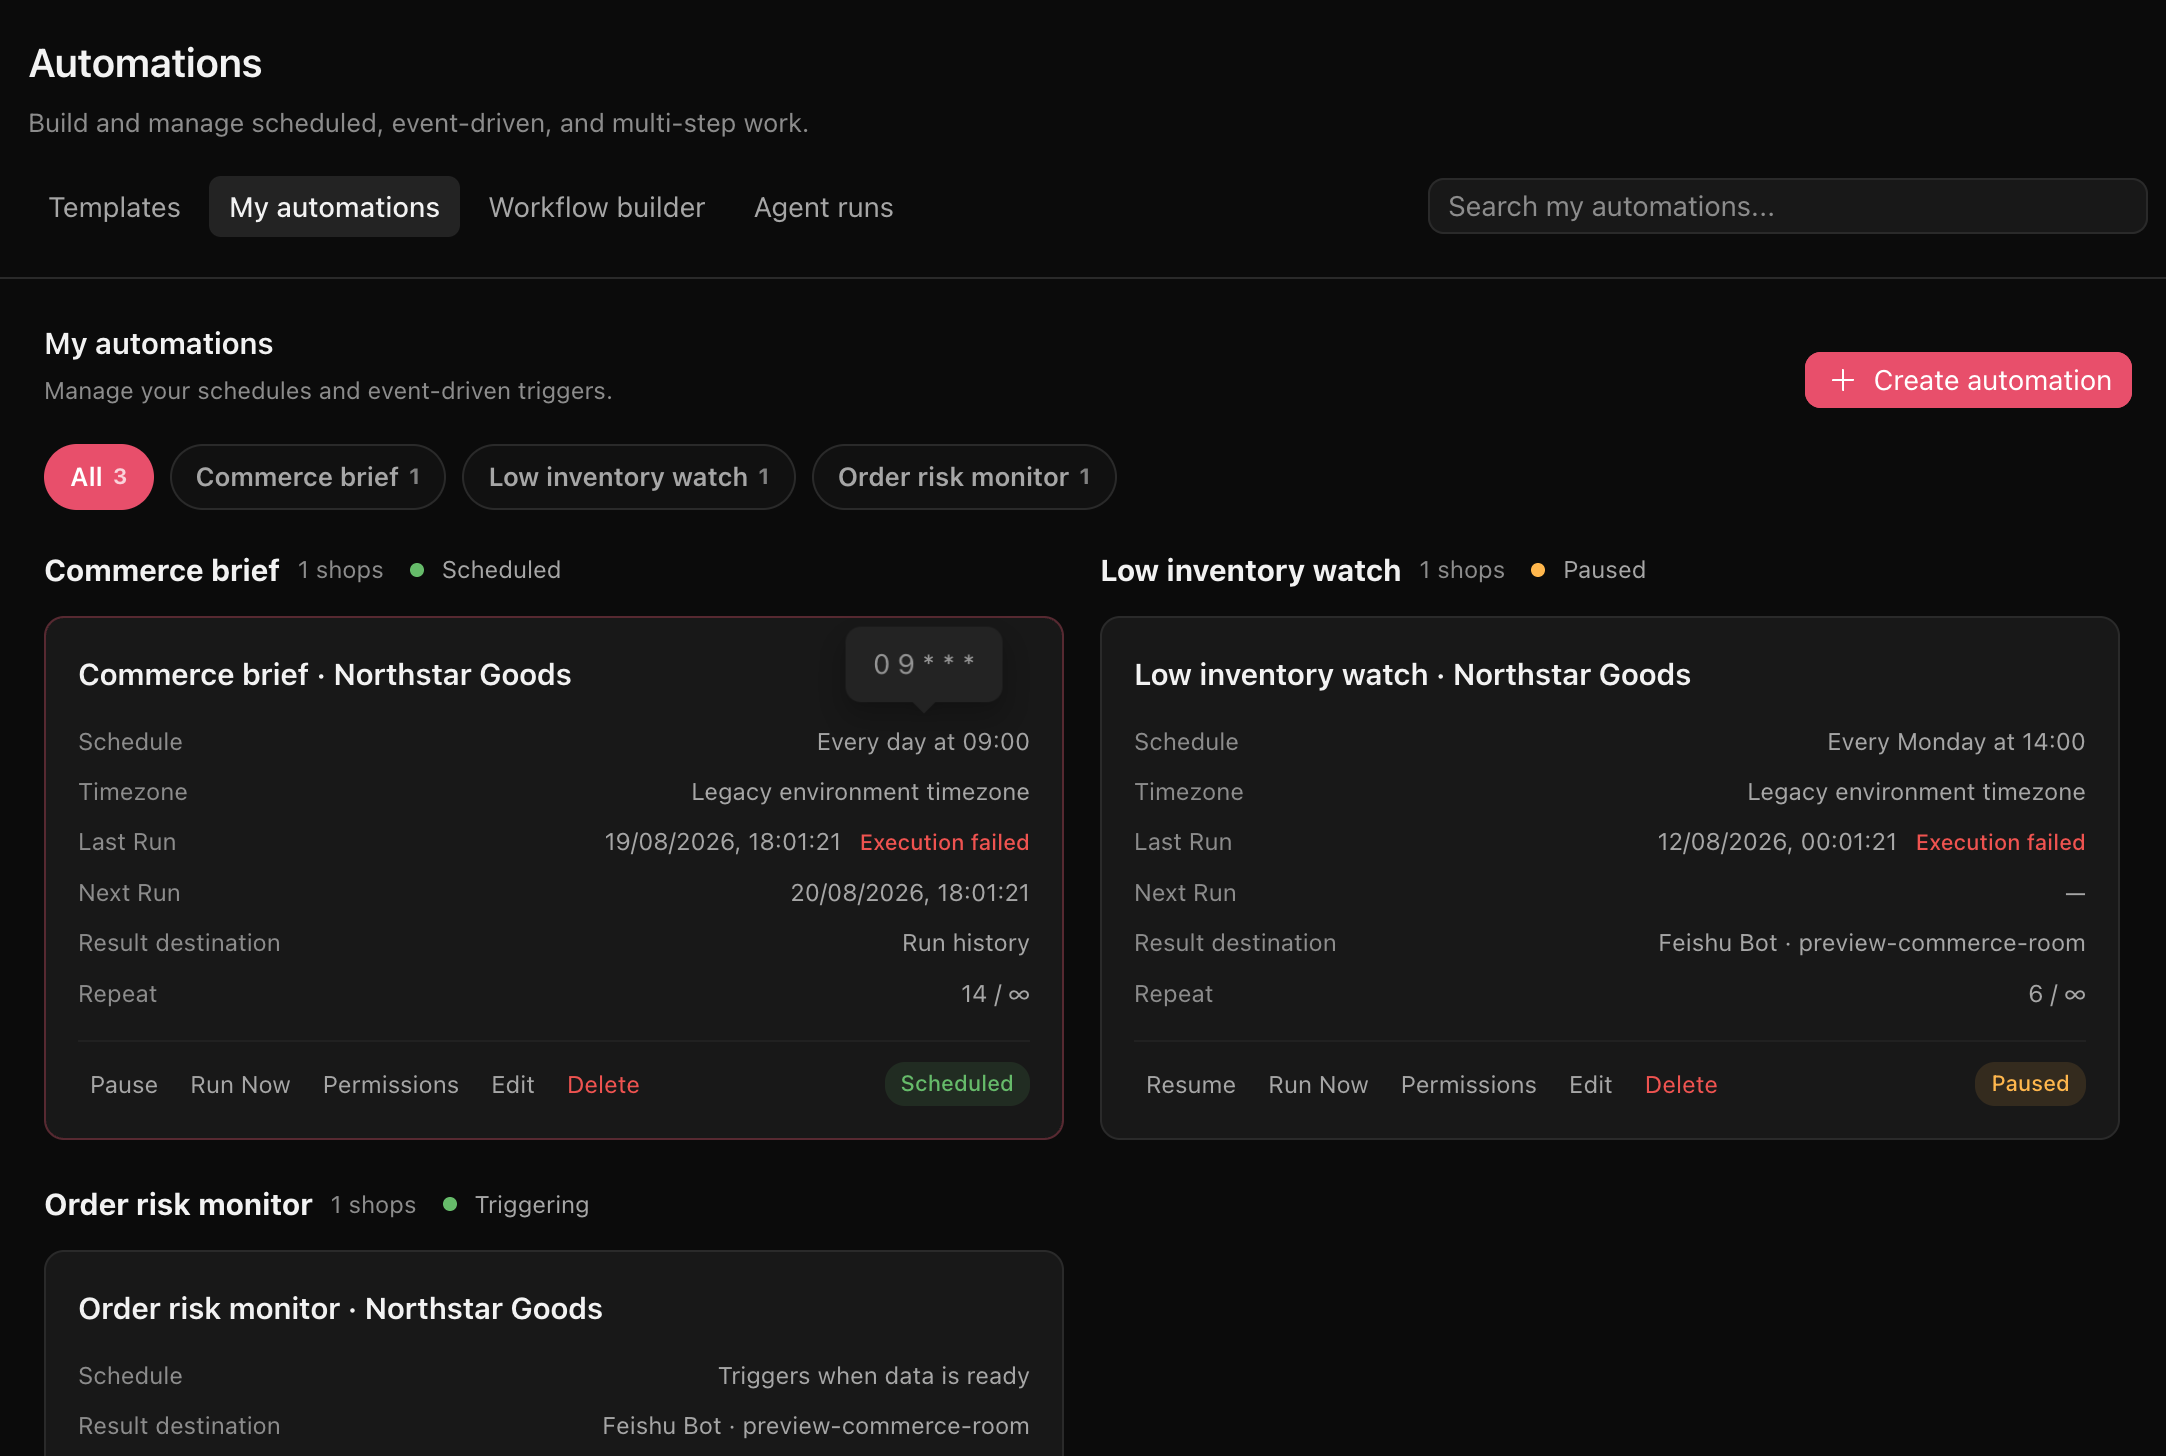Click the orange Paused status dot

(1538, 570)
